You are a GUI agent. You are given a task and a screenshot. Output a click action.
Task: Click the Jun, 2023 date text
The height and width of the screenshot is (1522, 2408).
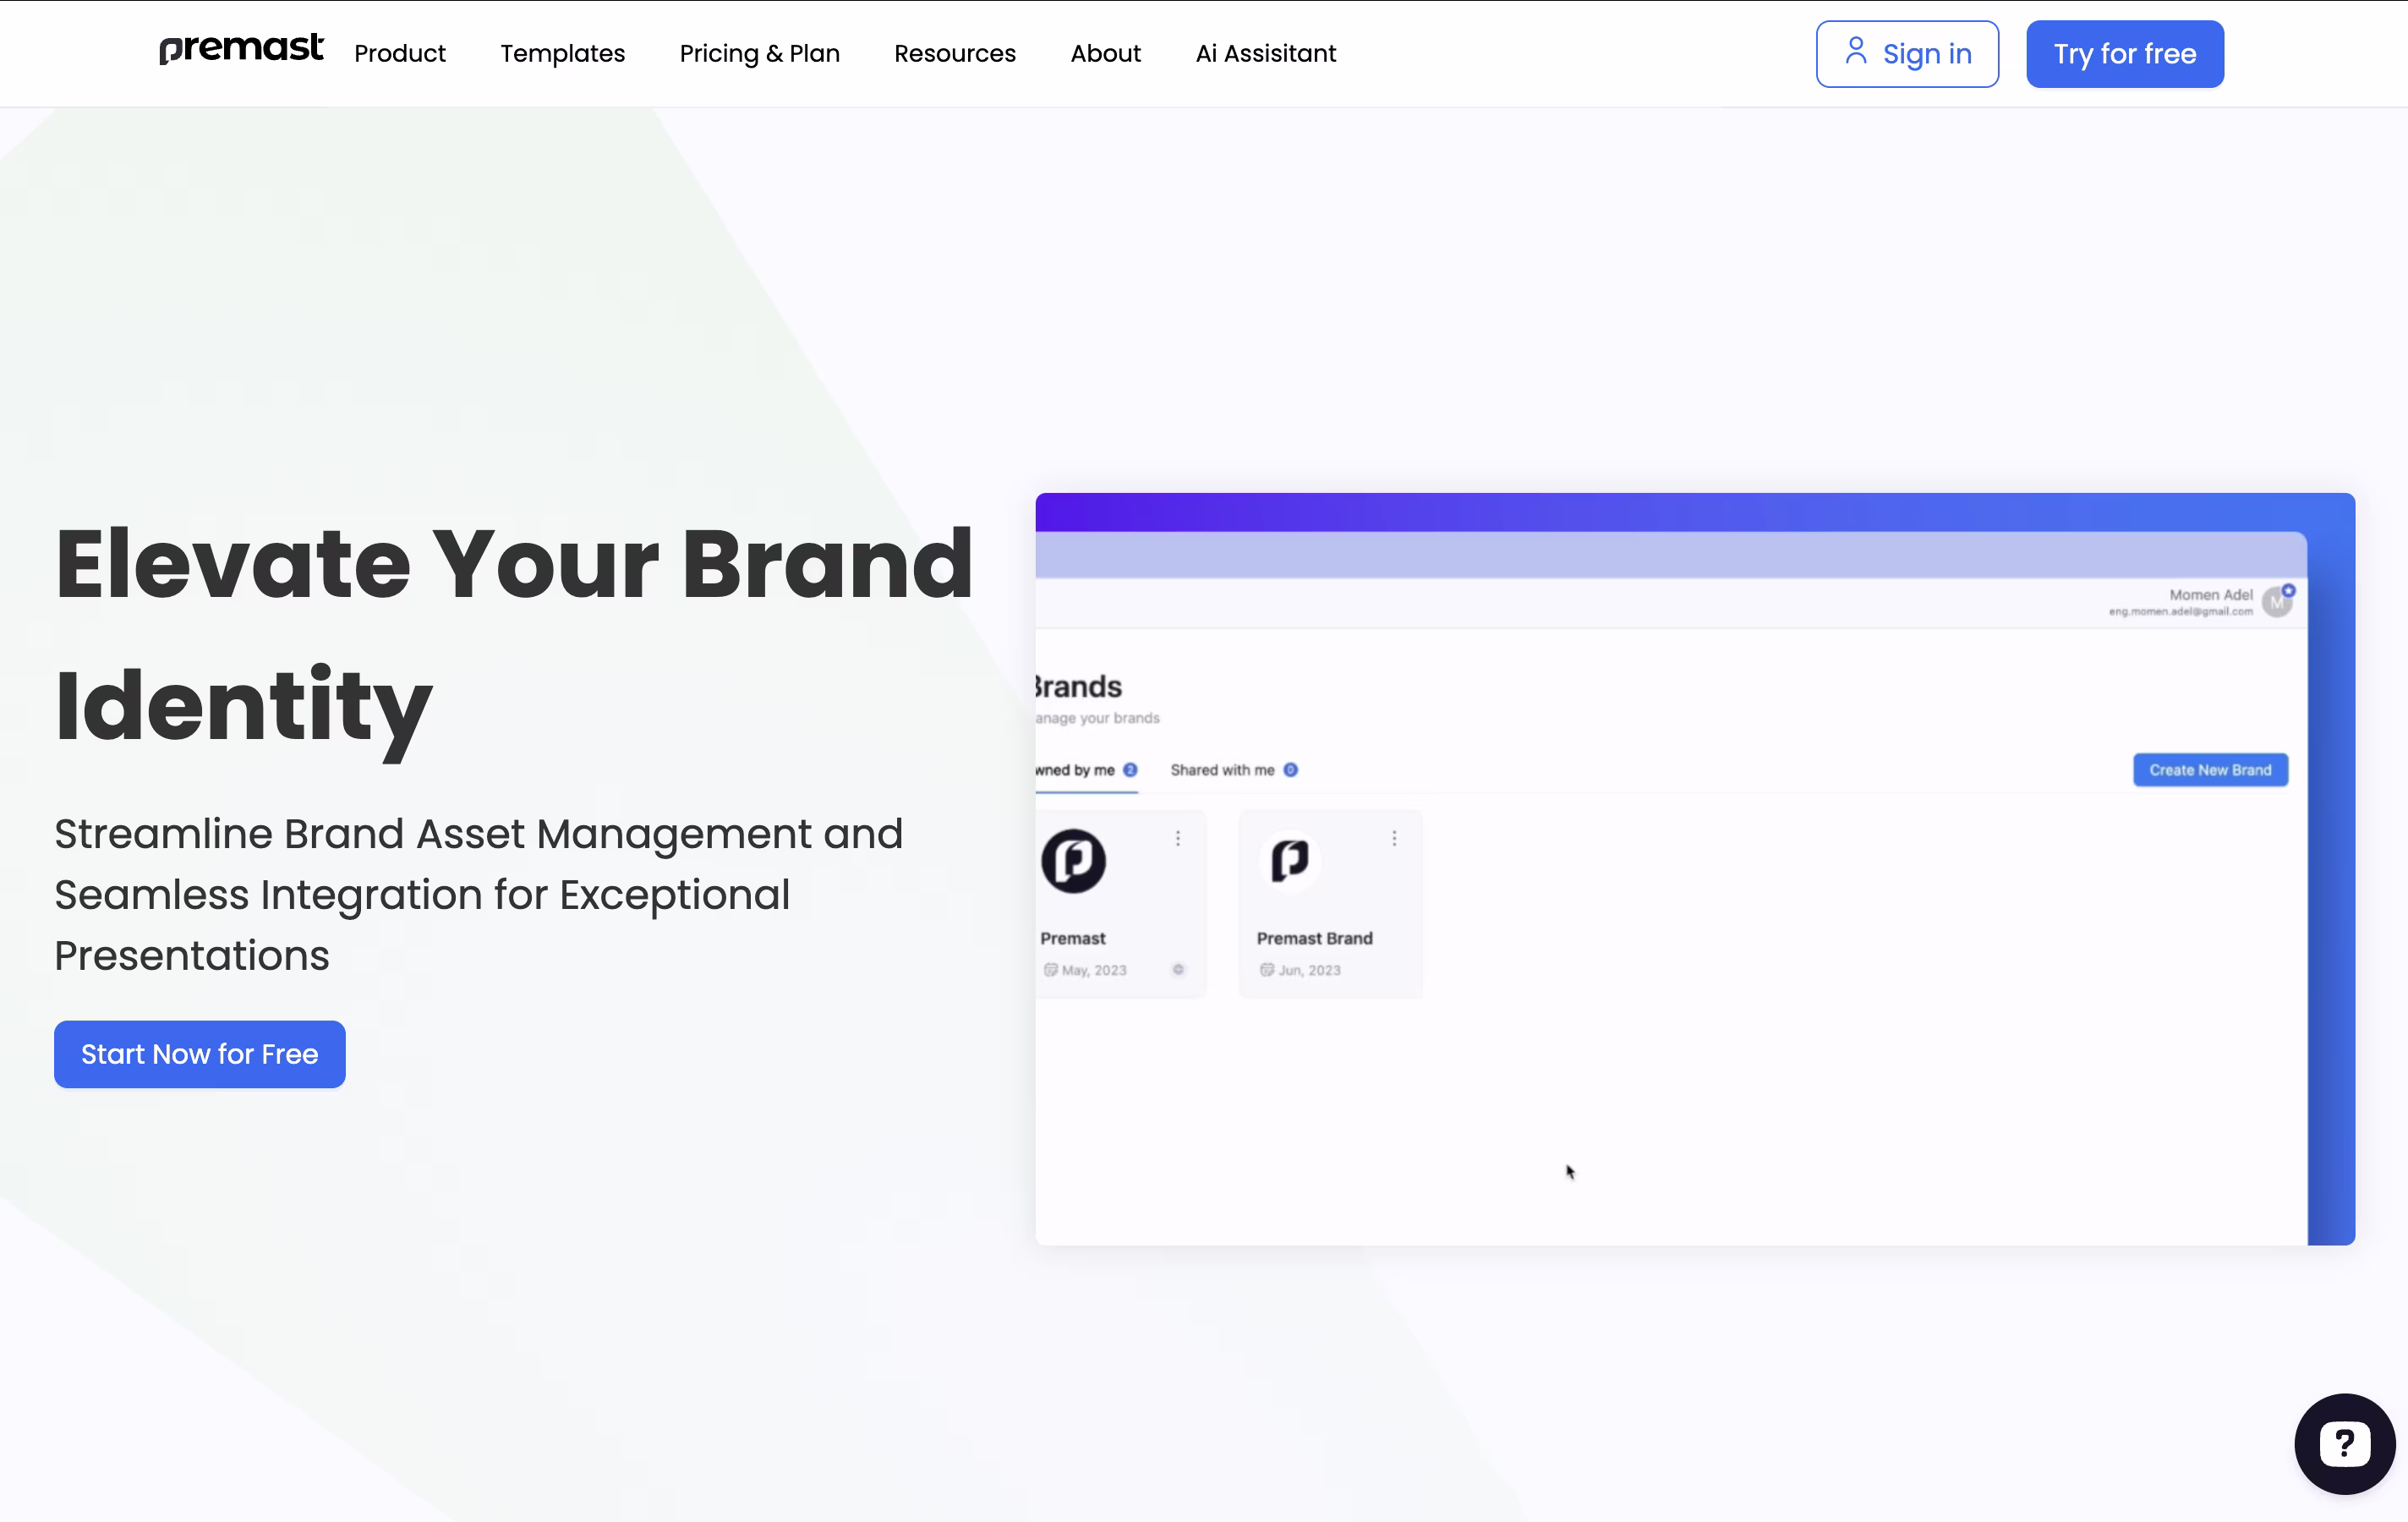tap(1309, 970)
